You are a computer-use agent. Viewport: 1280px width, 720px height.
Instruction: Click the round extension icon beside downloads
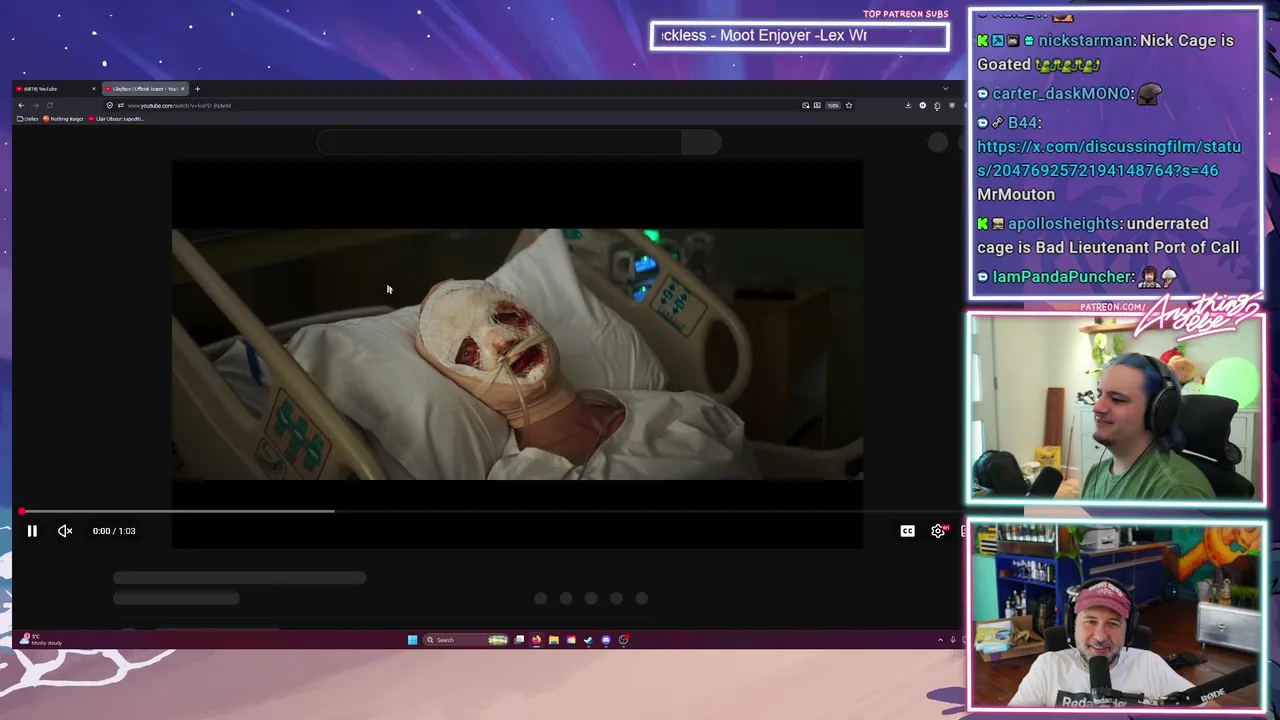pyautogui.click(x=923, y=105)
